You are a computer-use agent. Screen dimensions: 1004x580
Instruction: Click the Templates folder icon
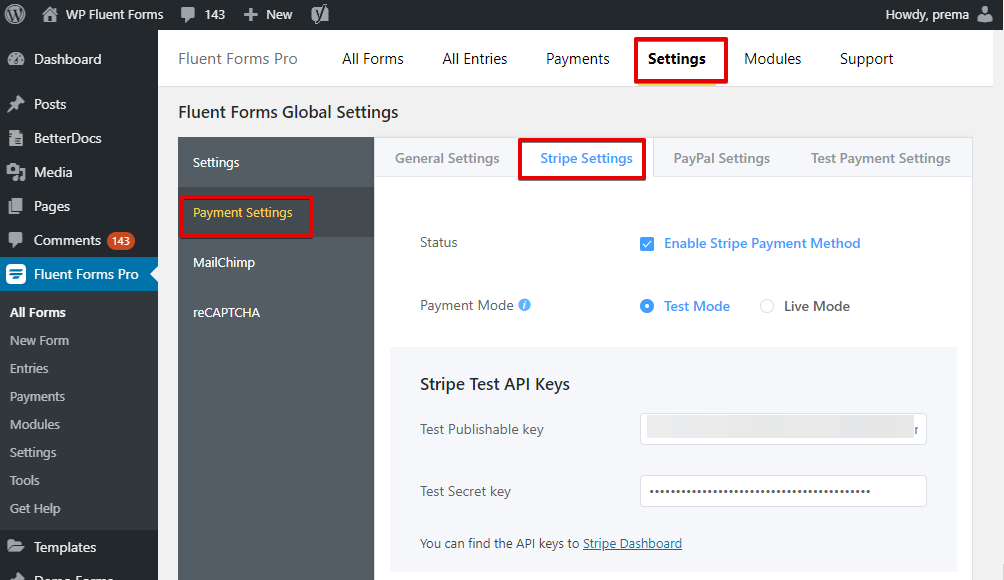click(16, 546)
